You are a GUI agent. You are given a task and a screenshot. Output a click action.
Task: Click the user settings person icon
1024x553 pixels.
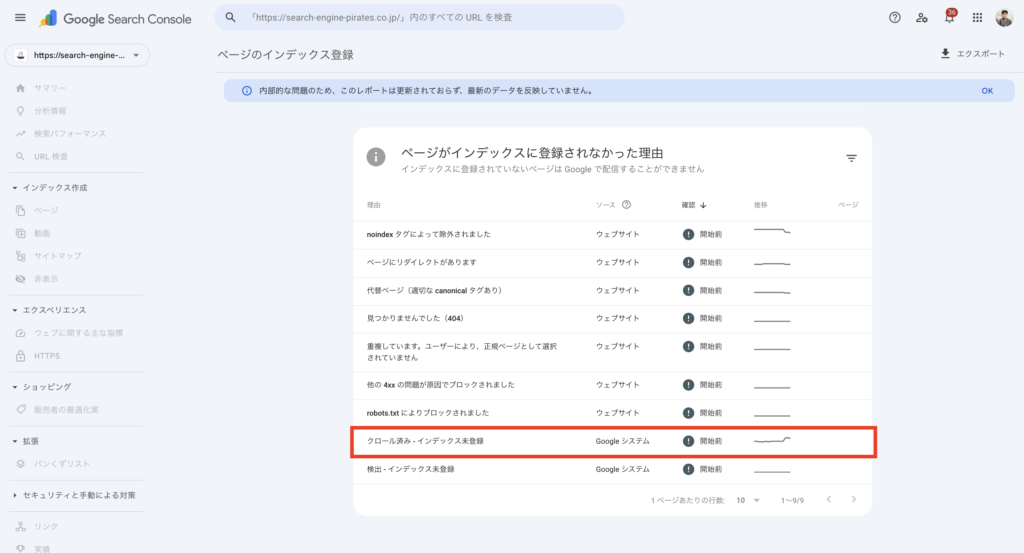coord(922,18)
